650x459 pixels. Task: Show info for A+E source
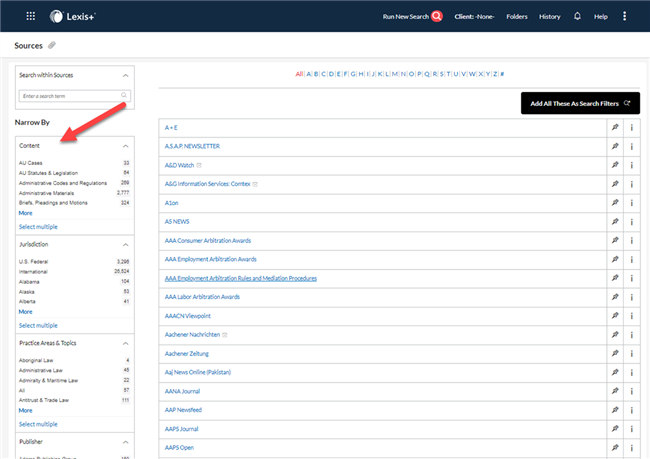pos(632,127)
